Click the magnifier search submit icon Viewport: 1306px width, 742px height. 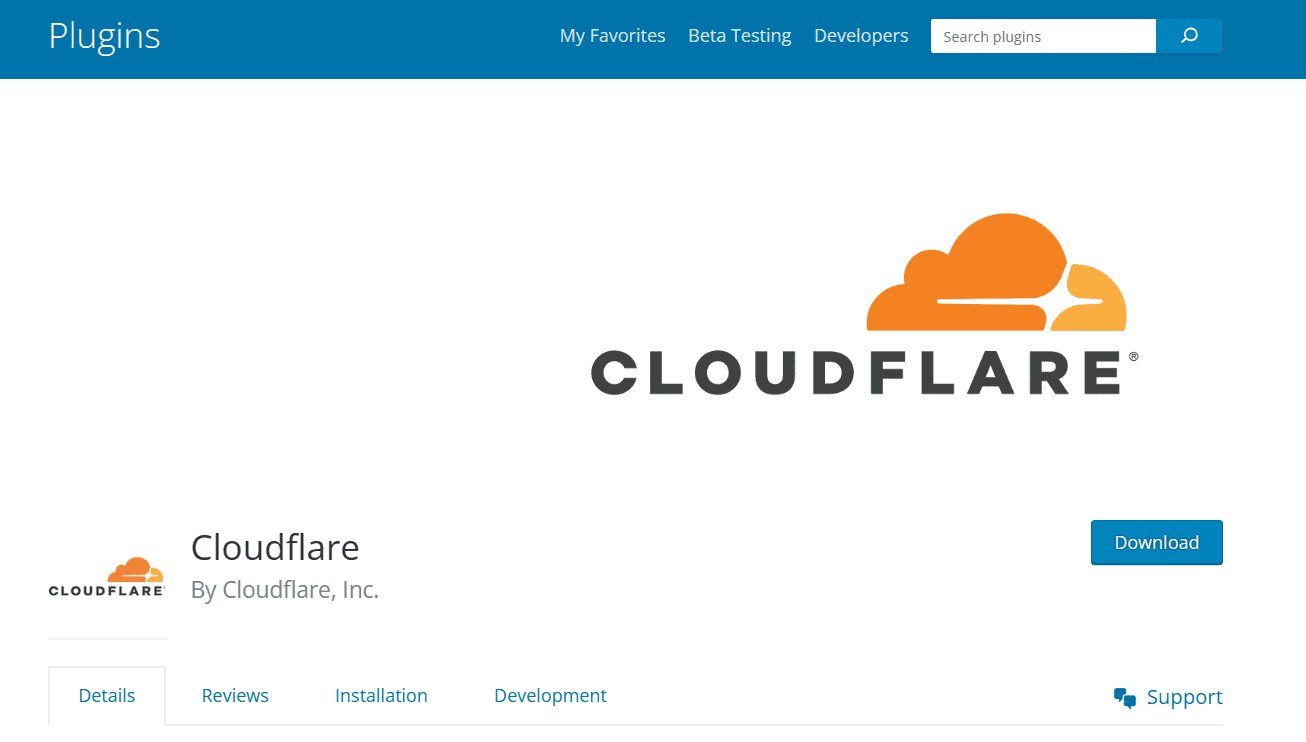[x=1189, y=36]
